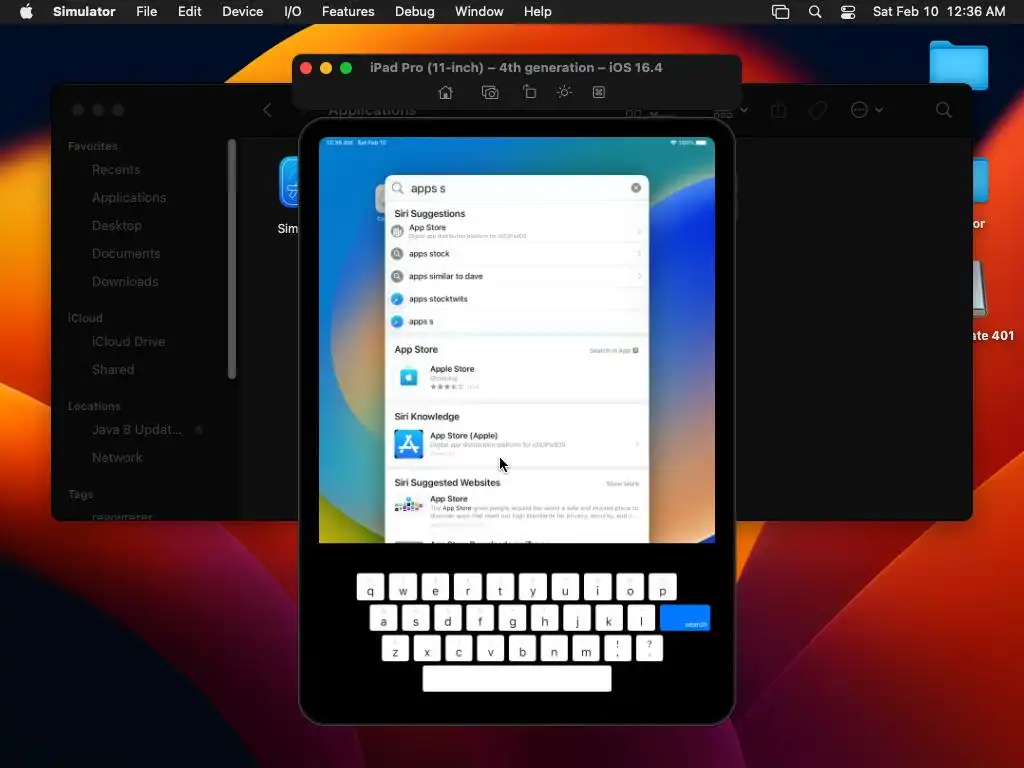Take a screenshot with the camera icon
This screenshot has height=768, width=1024.
490,92
